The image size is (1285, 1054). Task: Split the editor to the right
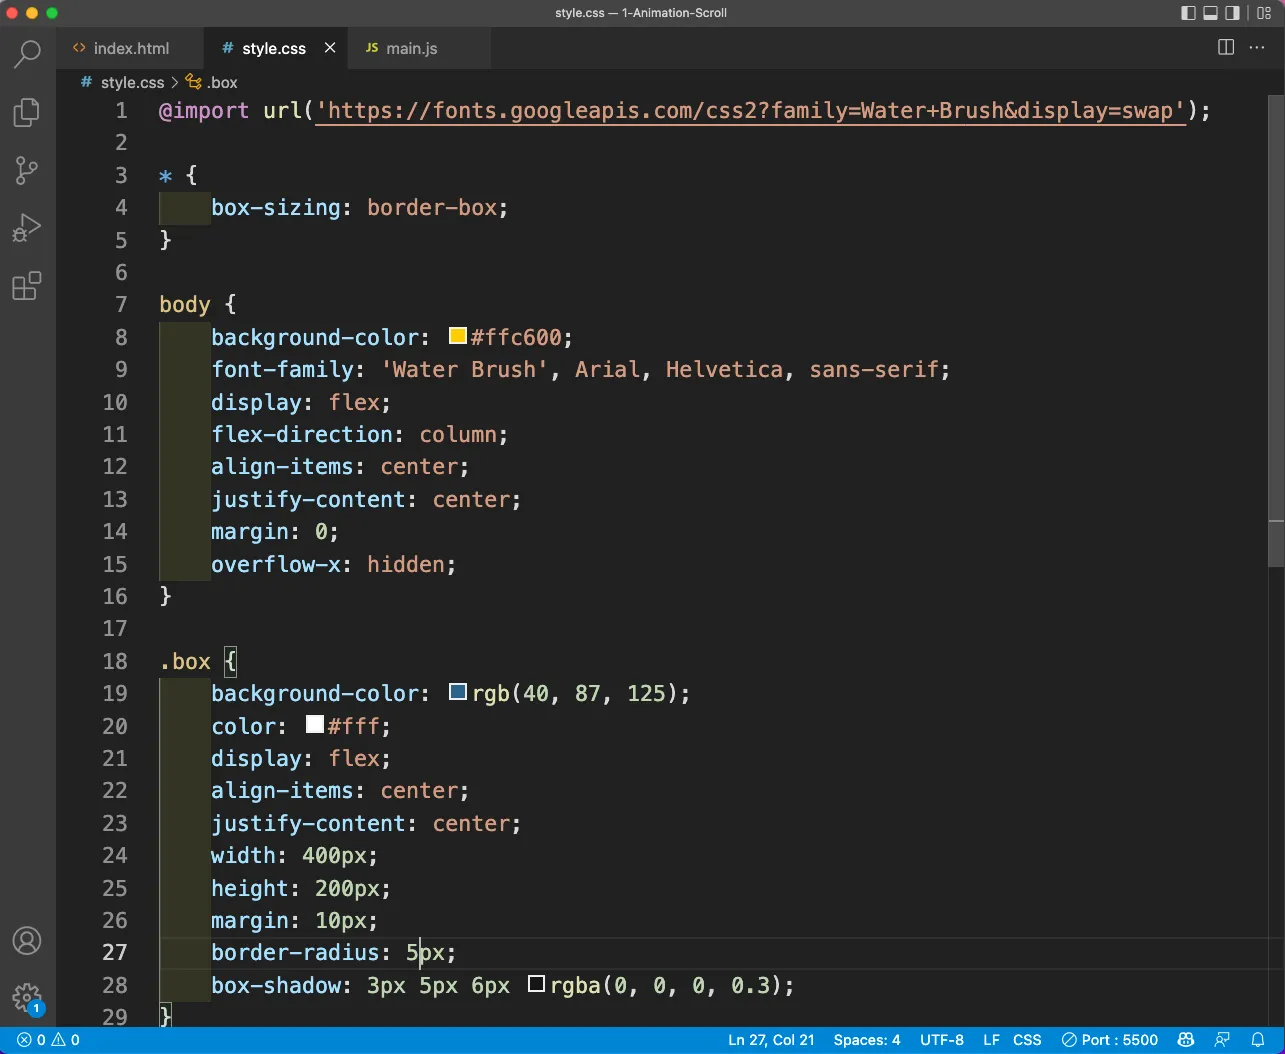pos(1226,47)
